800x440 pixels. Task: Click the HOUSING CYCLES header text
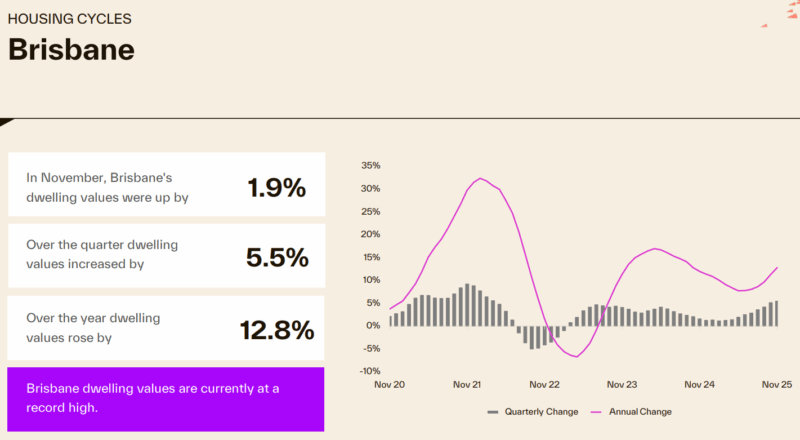[69, 19]
